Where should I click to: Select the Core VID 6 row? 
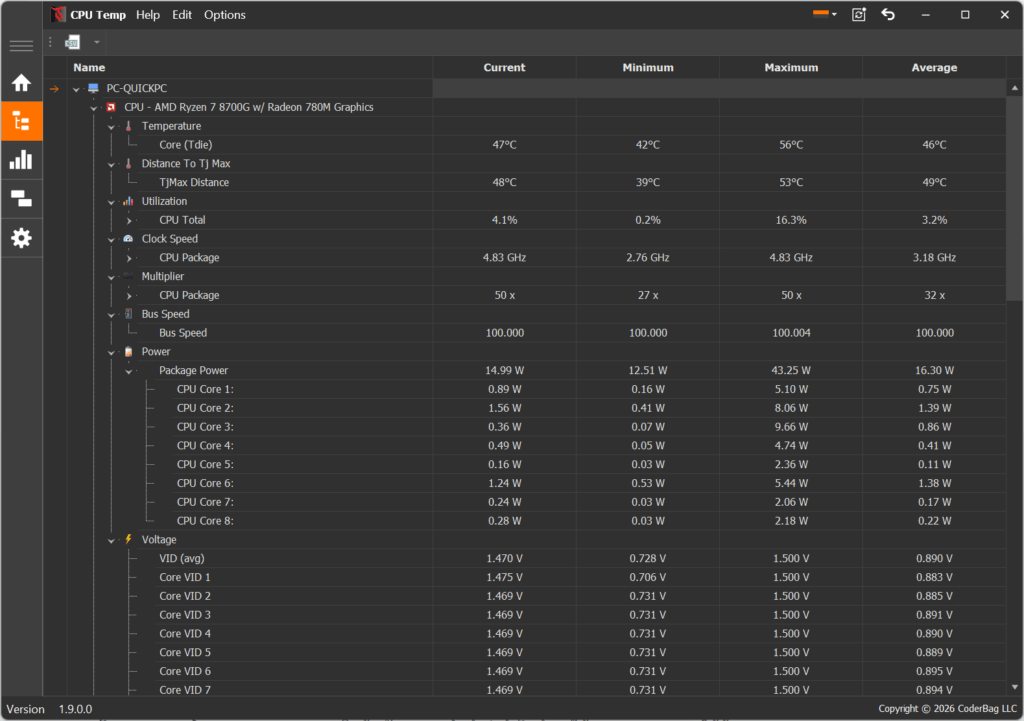point(536,671)
